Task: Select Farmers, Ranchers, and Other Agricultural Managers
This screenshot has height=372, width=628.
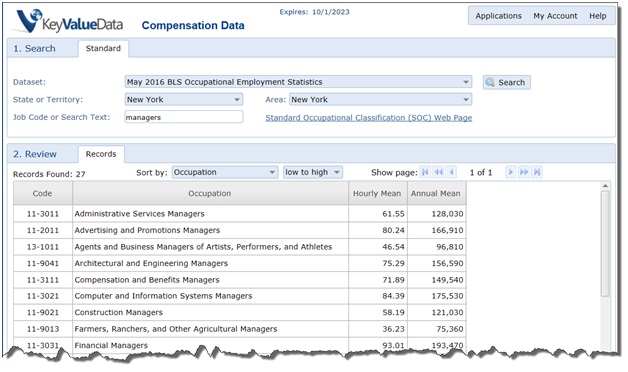Action: tap(240, 329)
